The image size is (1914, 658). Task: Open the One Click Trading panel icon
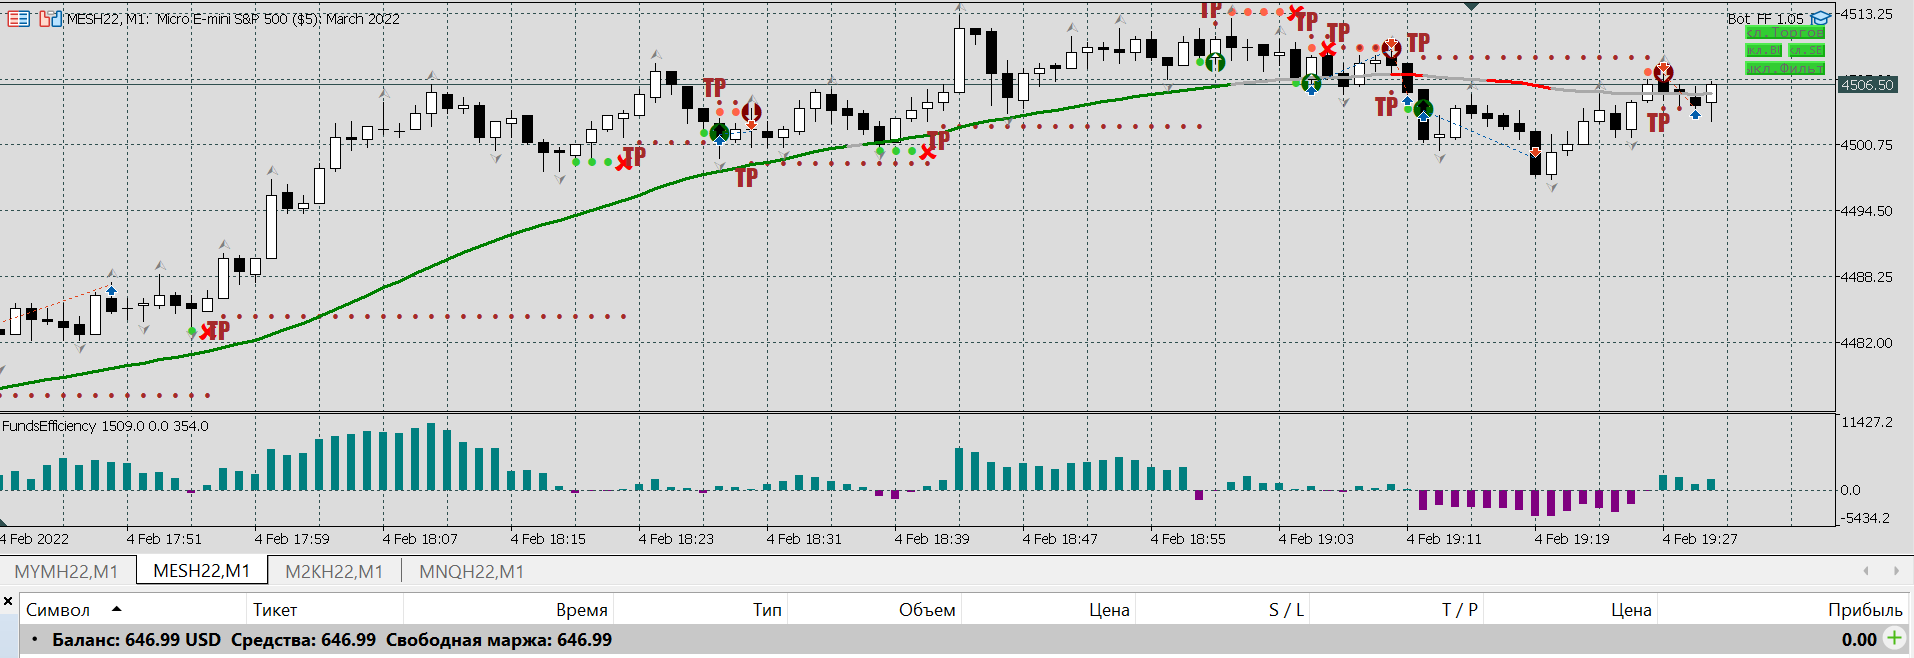[x=18, y=18]
